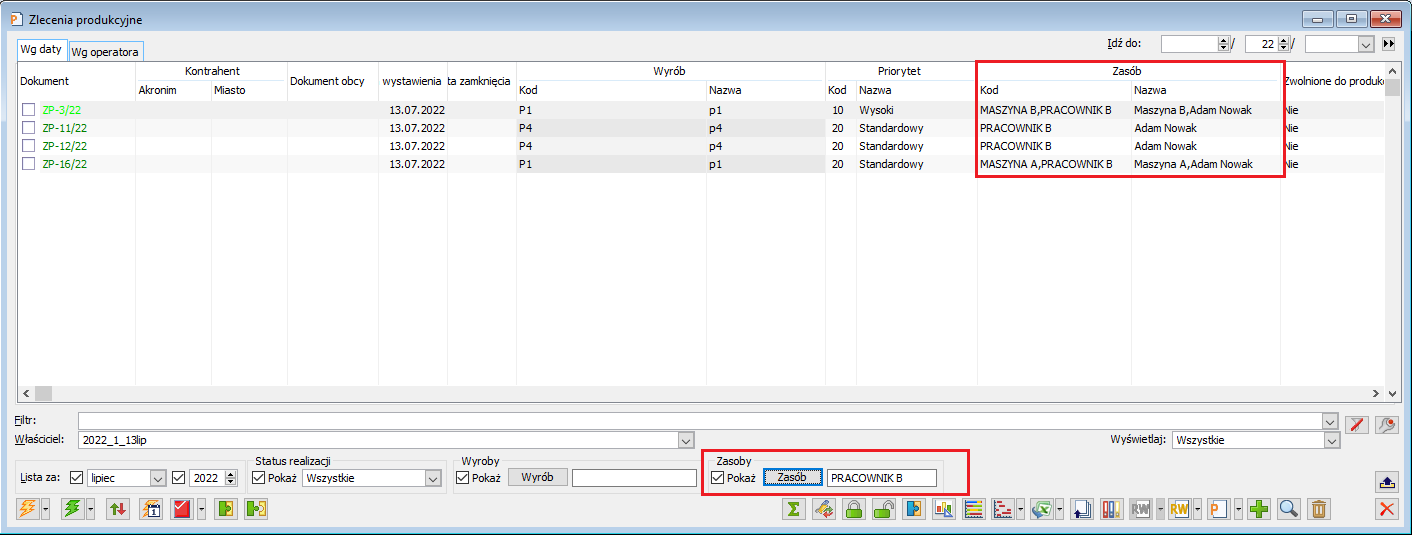The width and height of the screenshot is (1412, 535).
Task: Click the copy documents arrow icon
Action: 1081,509
